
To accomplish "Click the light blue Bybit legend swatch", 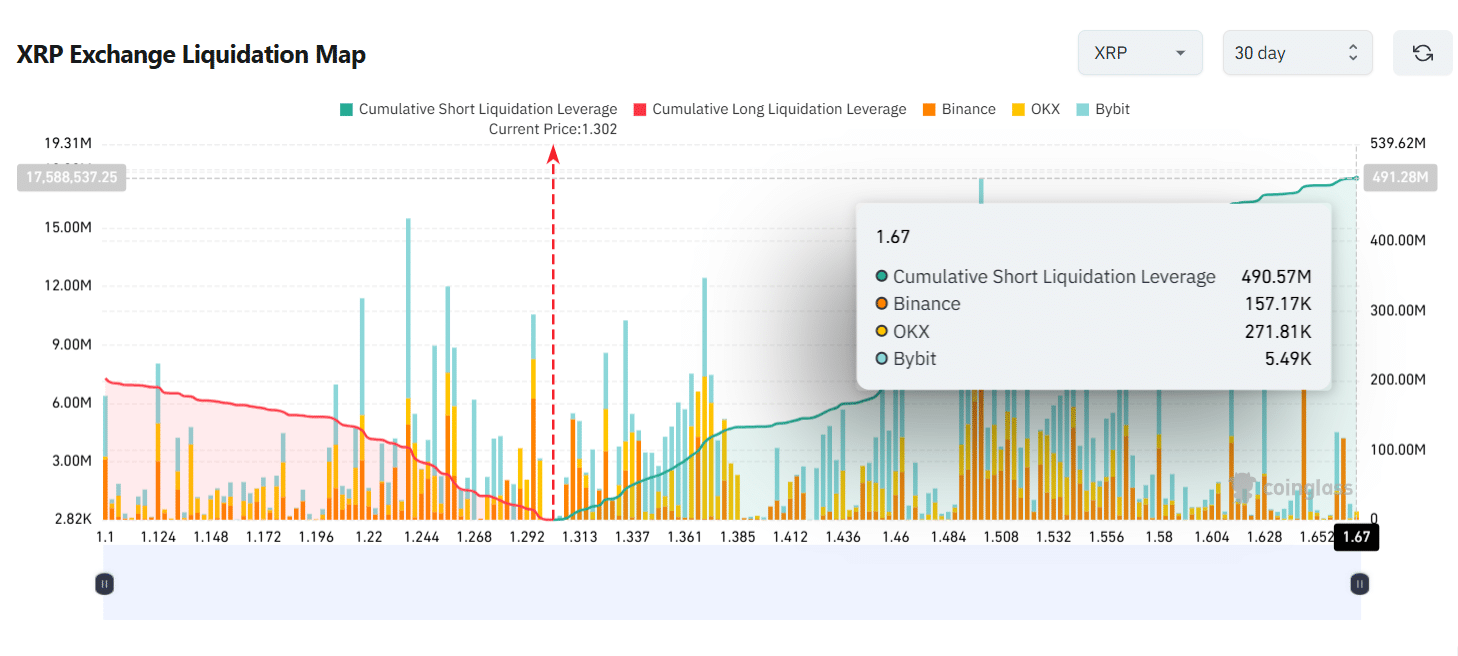I will pos(1082,109).
